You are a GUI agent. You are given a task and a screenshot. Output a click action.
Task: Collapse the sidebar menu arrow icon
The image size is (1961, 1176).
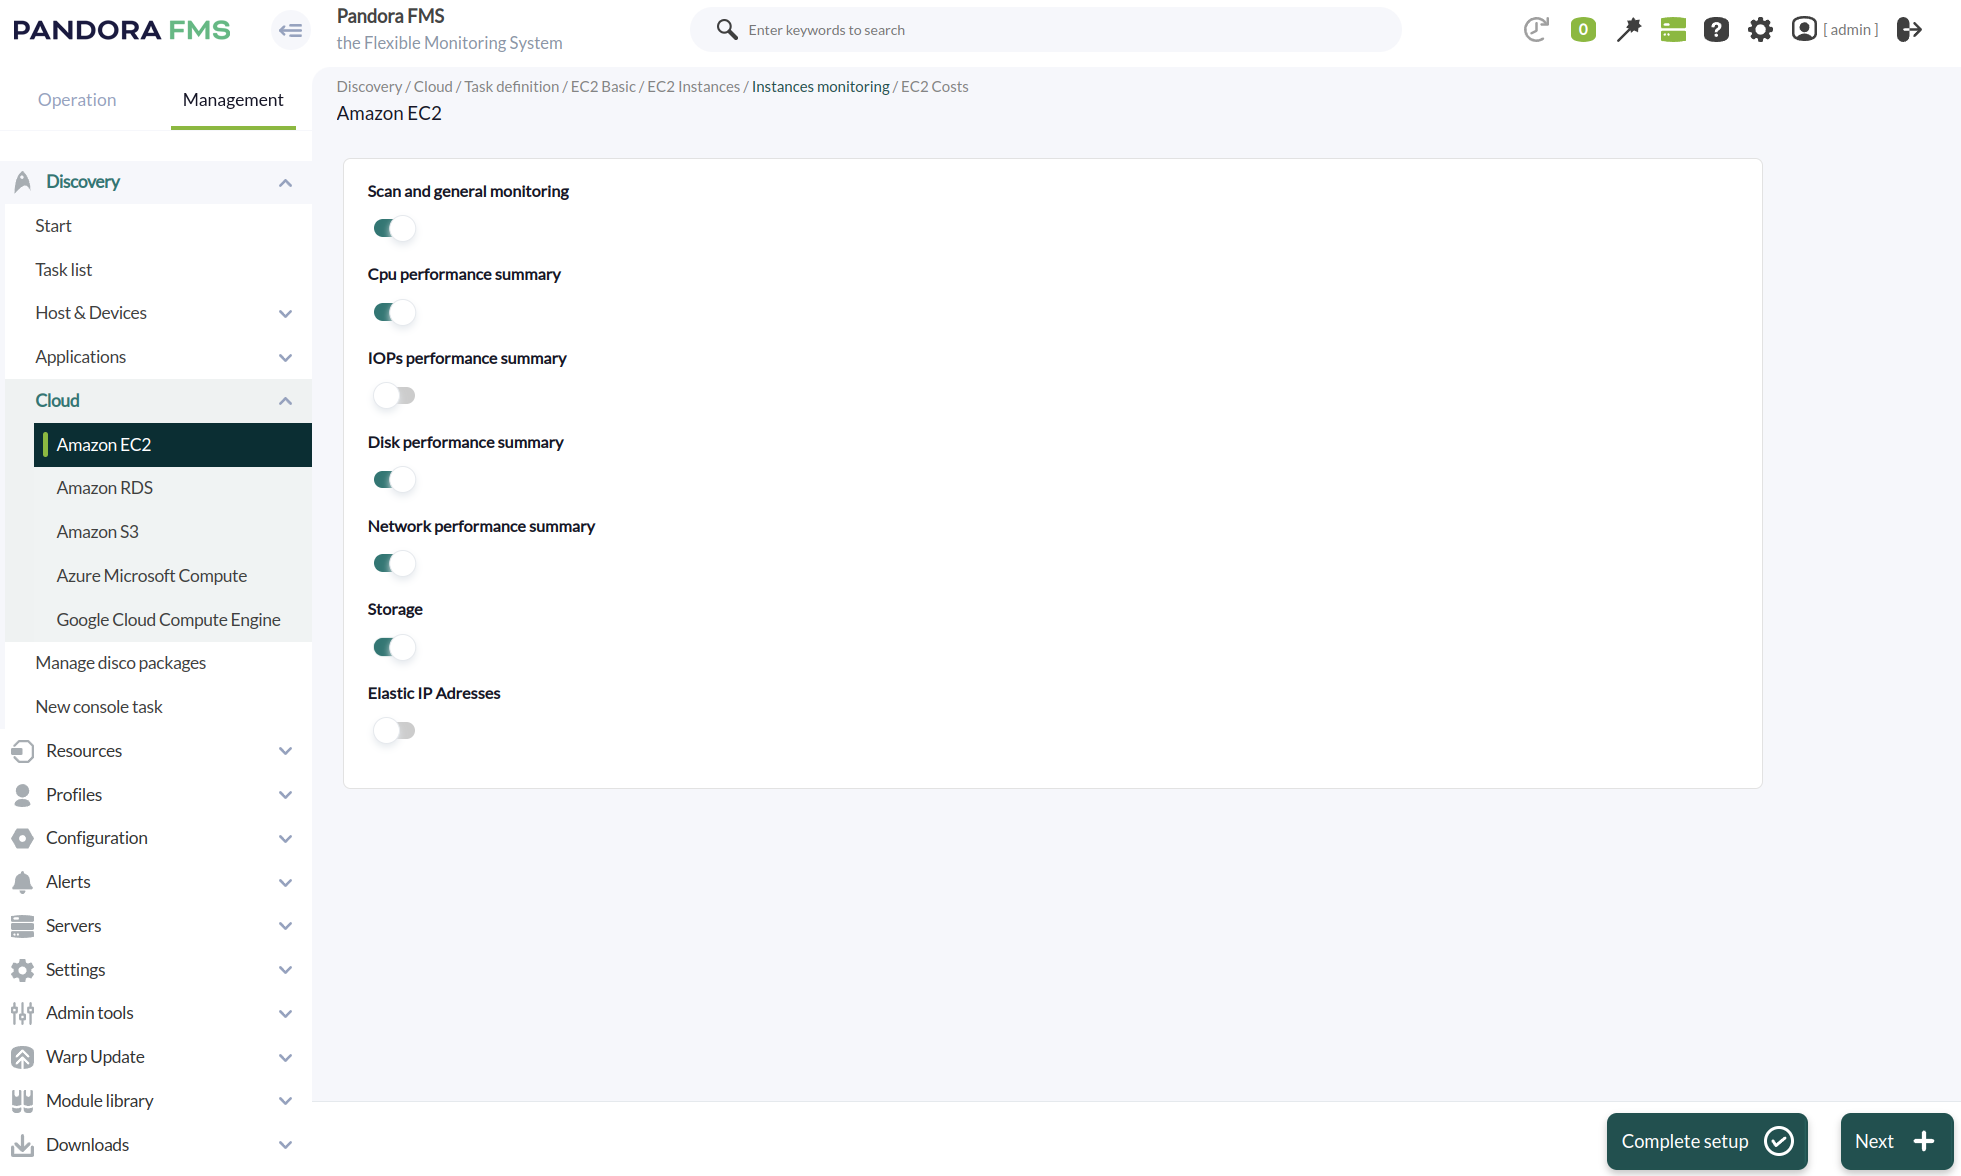290,30
